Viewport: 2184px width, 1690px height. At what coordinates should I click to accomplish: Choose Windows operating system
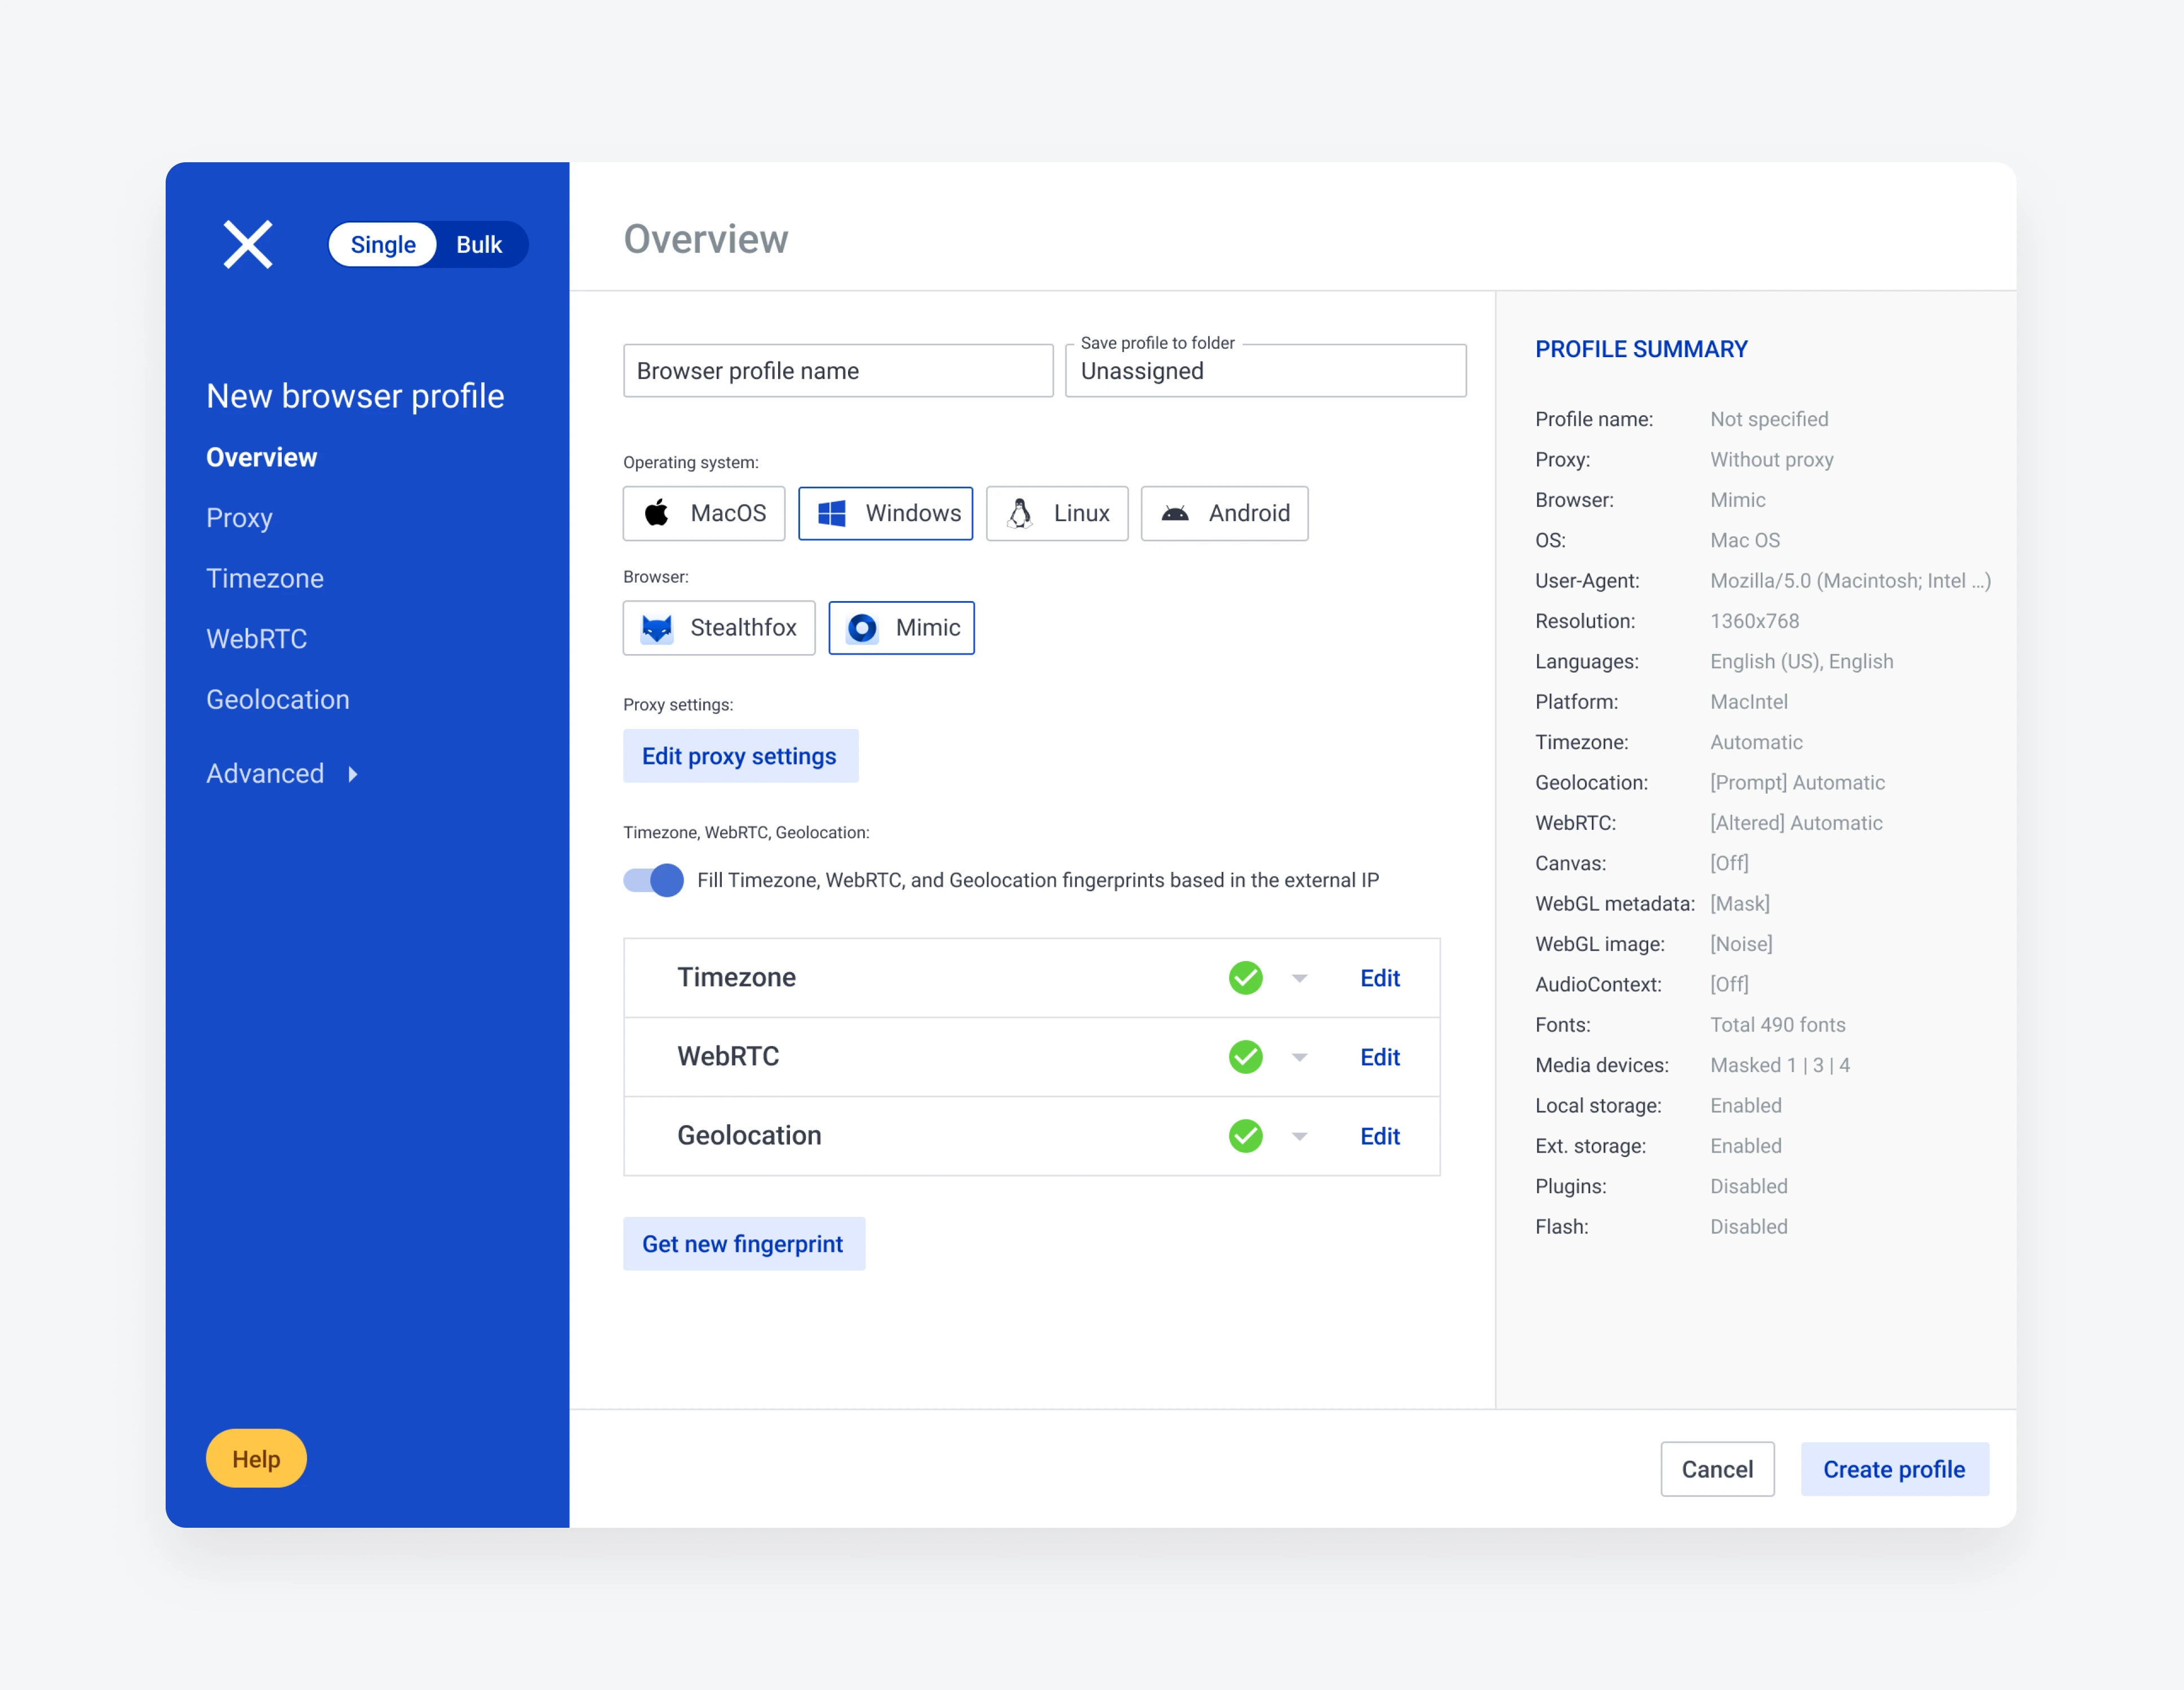(885, 513)
